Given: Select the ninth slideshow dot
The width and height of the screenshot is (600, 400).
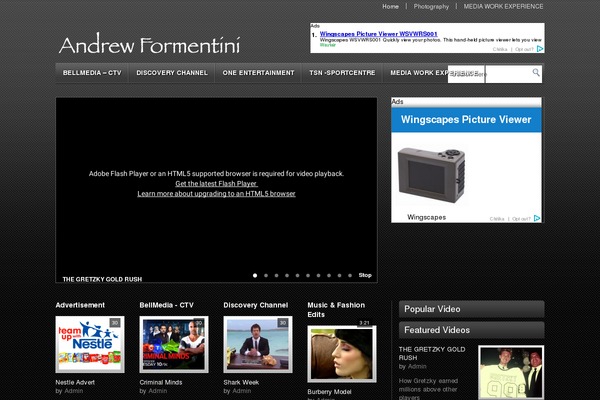Looking at the screenshot, I should click(x=339, y=276).
